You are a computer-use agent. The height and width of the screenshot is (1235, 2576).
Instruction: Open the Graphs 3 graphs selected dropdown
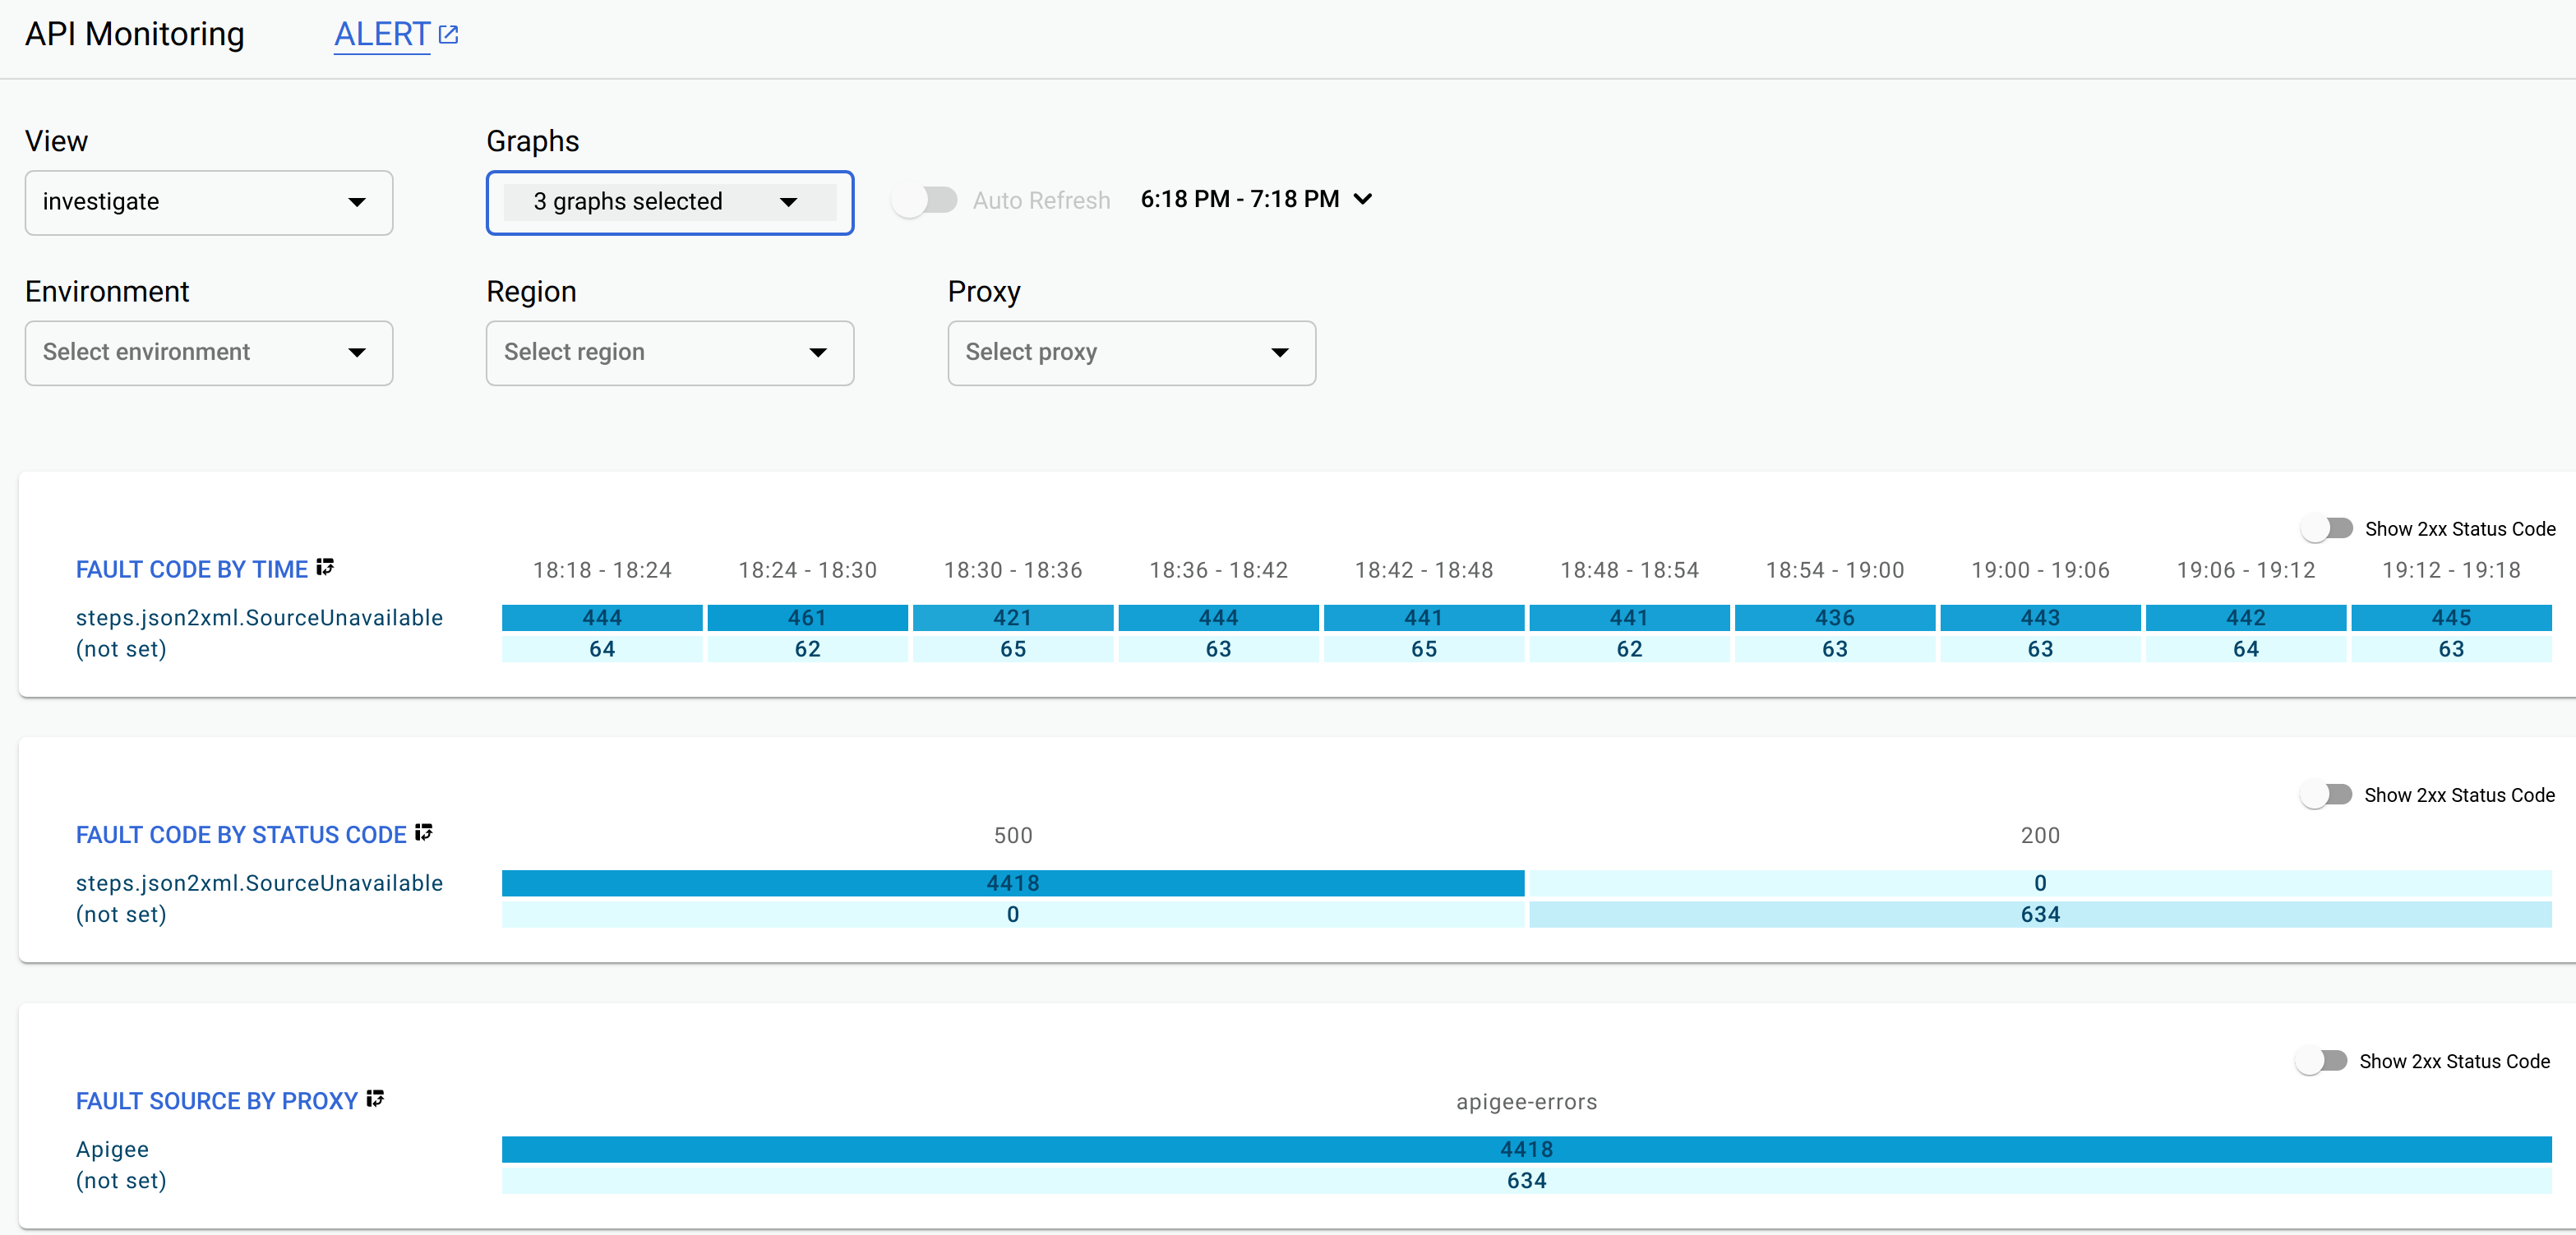[670, 200]
